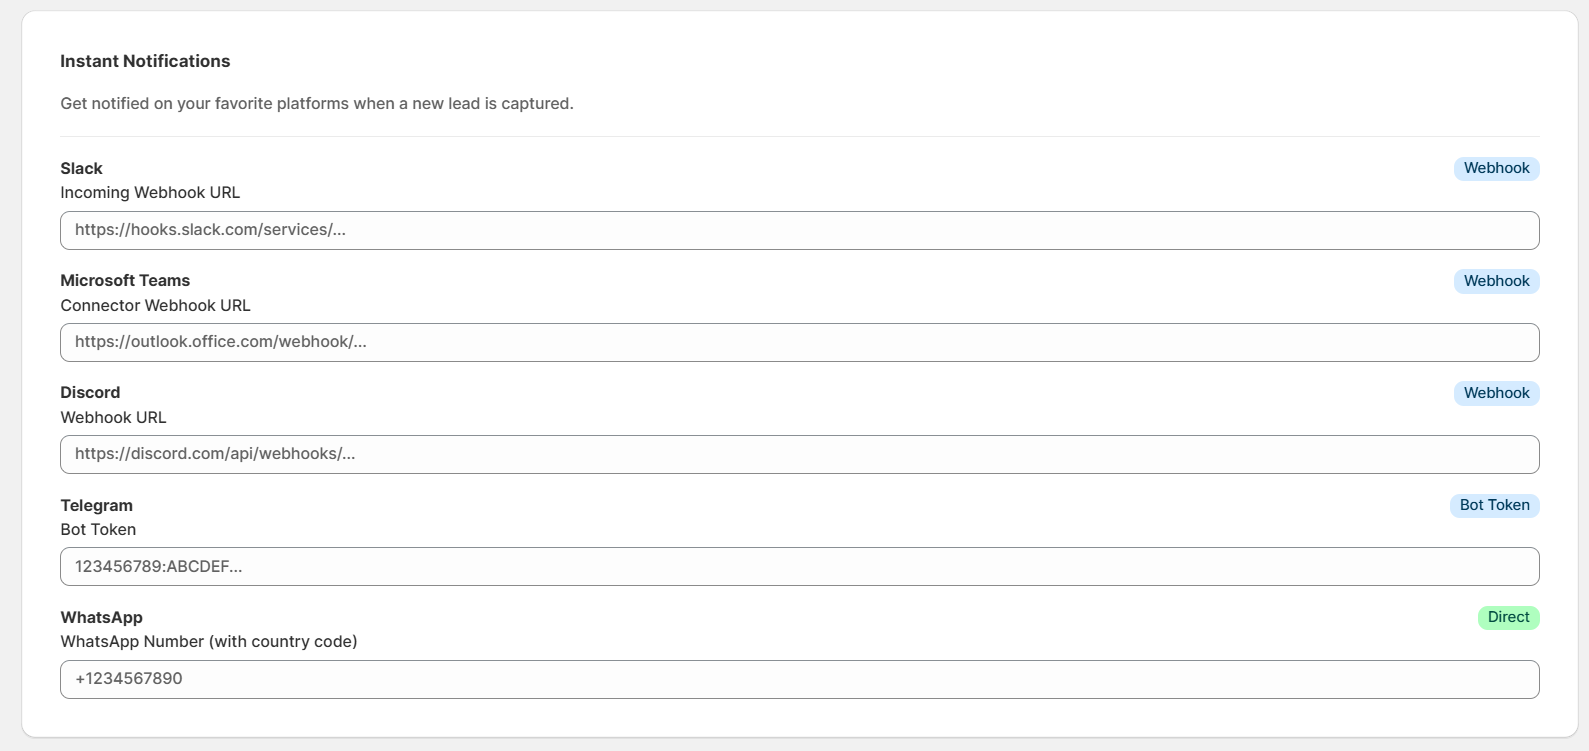The height and width of the screenshot is (751, 1589).
Task: Click the Connector Webhook URL label
Action: pyautogui.click(x=155, y=305)
